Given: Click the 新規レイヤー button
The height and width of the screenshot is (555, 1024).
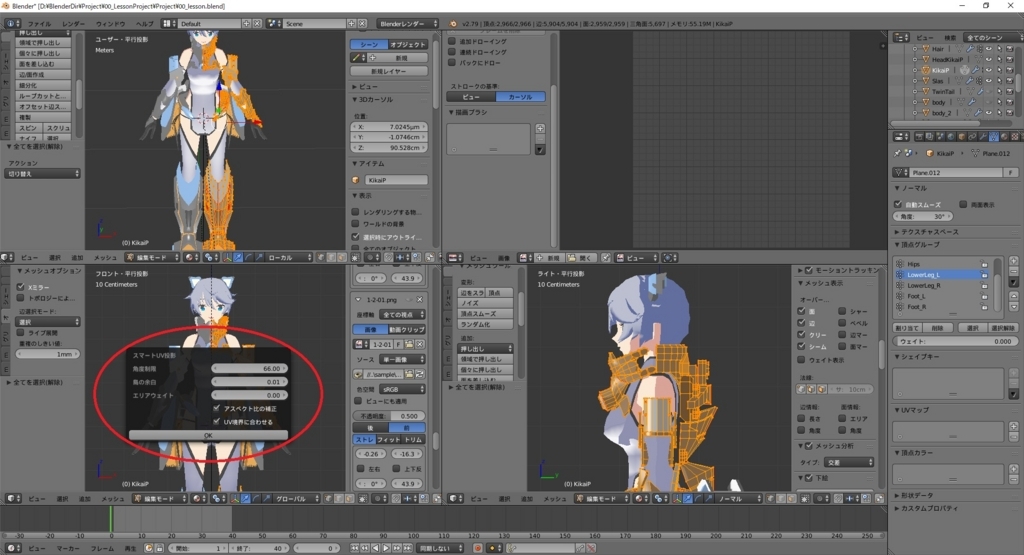Looking at the screenshot, I should 389,71.
